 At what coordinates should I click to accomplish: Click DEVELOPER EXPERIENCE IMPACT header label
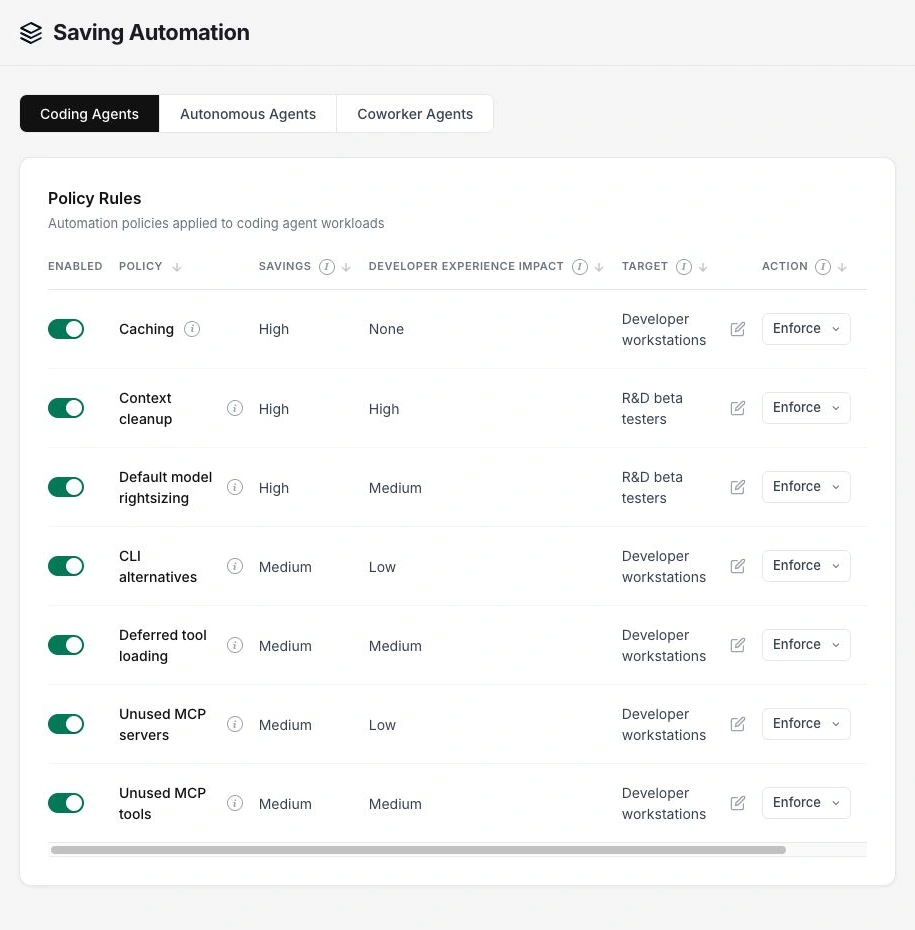[466, 266]
